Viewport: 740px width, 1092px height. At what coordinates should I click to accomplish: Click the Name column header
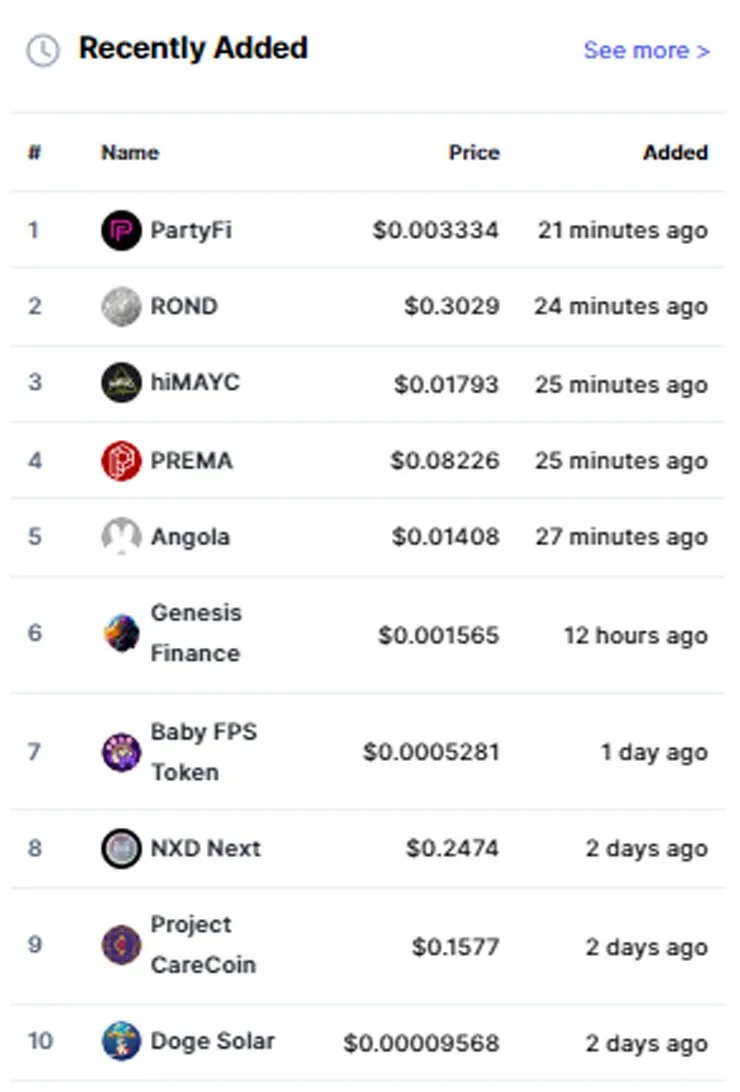[x=130, y=152]
